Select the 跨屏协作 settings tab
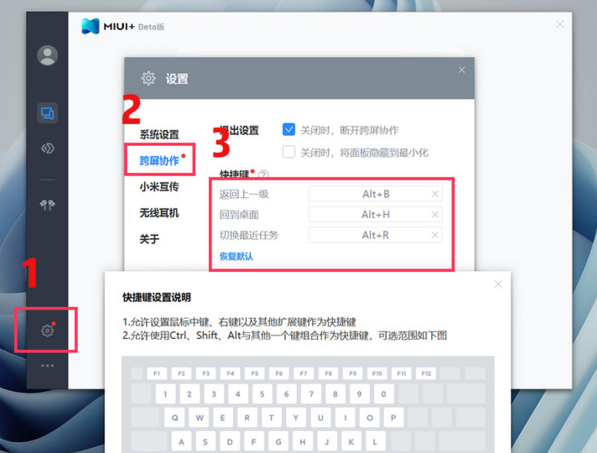Screen dimensions: 597x453 159,161
